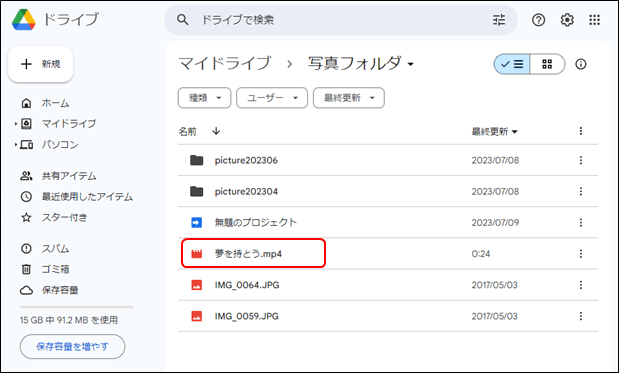Click 15 GB 中 91.2 MB を使用 text
Screen dimensions: 619x373
(x=69, y=320)
